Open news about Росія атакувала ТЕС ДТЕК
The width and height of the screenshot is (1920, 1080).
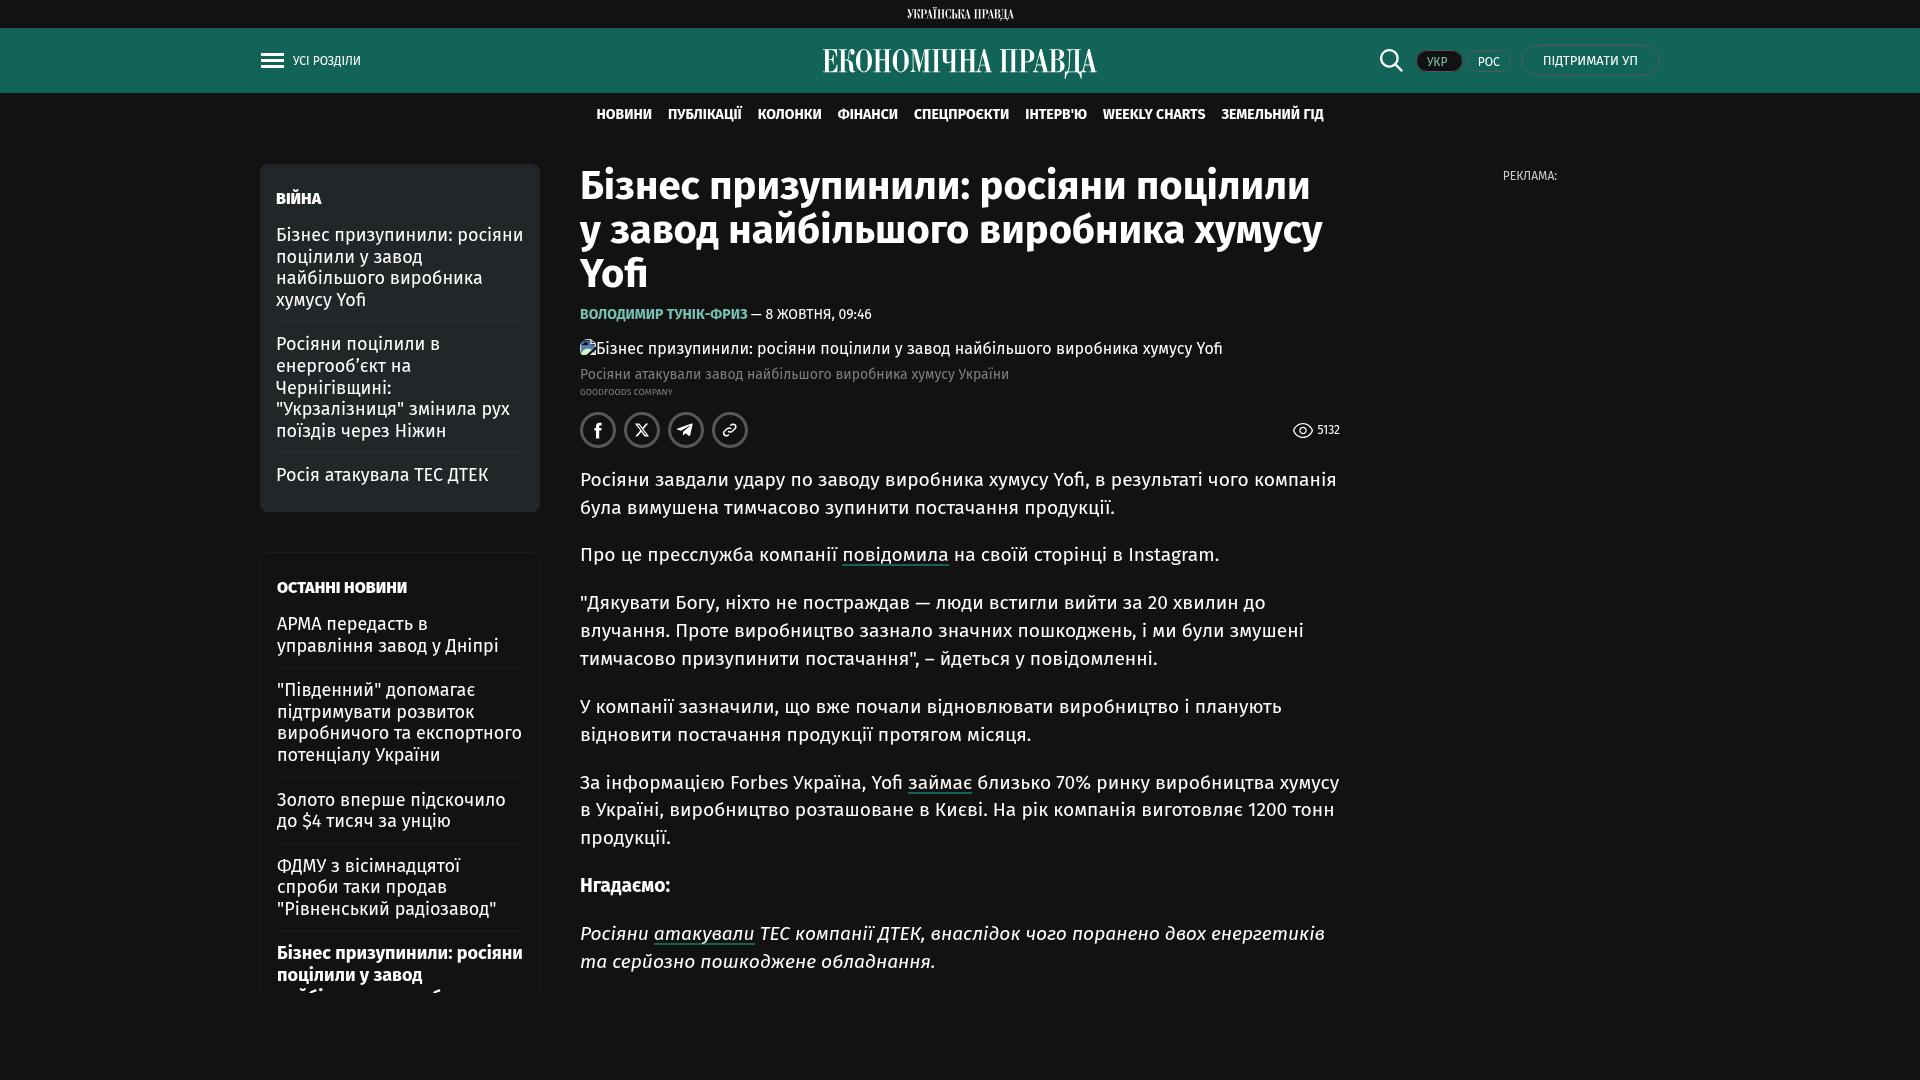click(x=382, y=475)
